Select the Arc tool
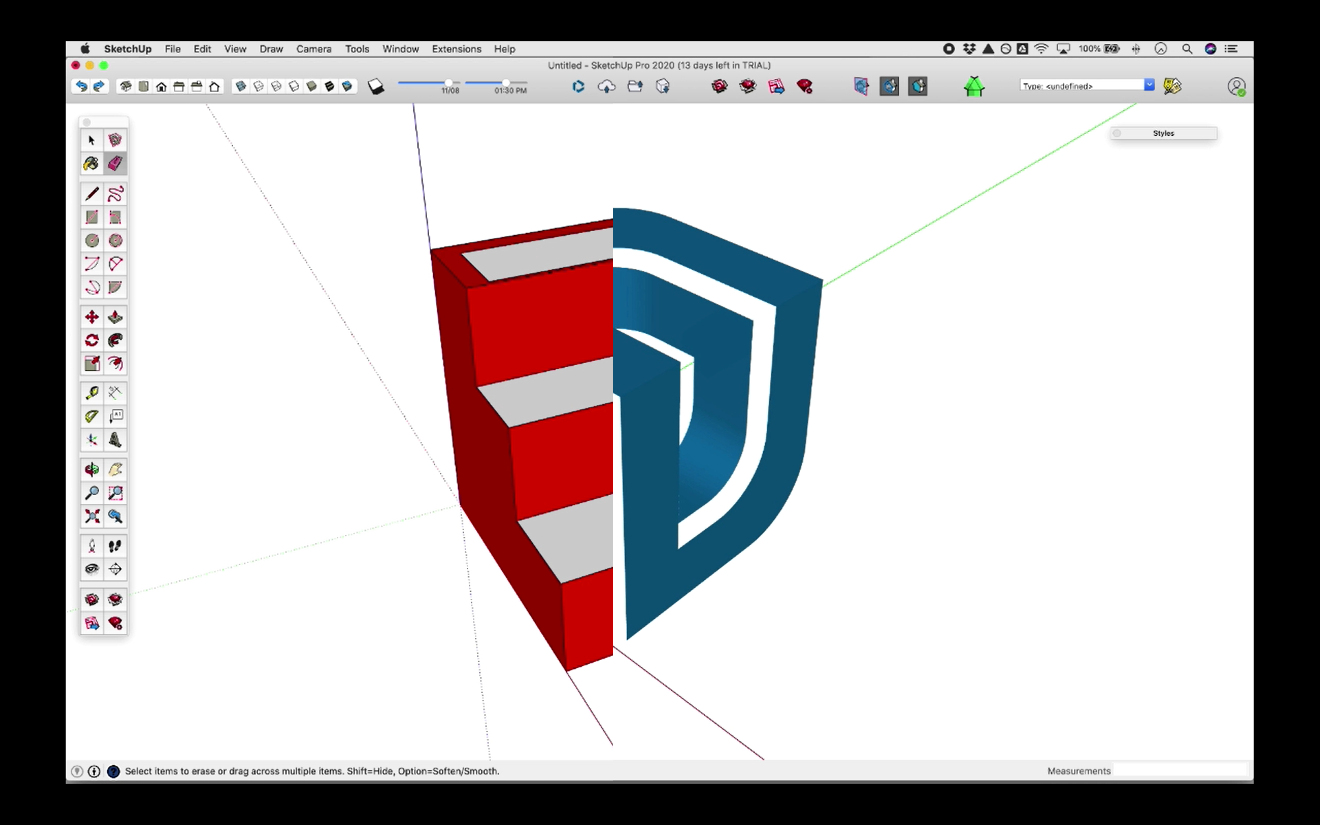1320x825 pixels. (x=92, y=264)
